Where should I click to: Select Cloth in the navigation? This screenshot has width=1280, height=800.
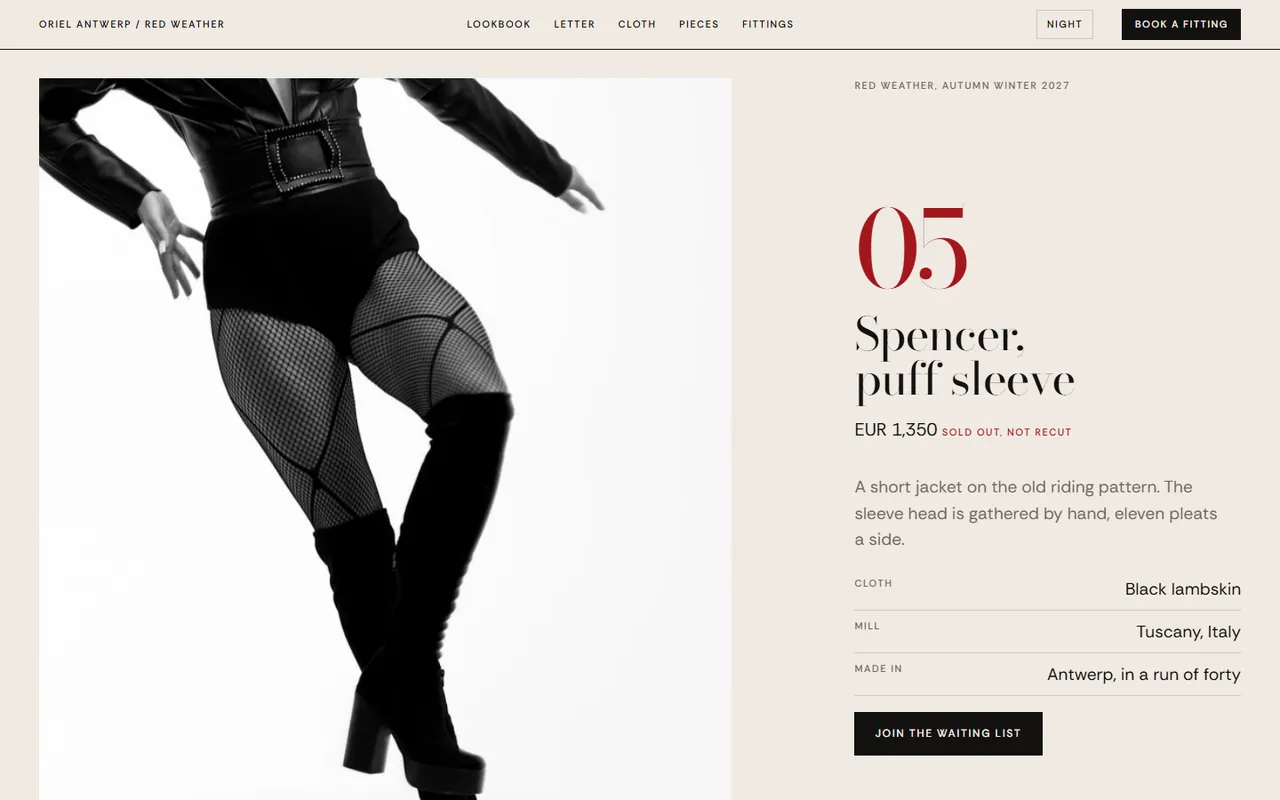click(637, 24)
